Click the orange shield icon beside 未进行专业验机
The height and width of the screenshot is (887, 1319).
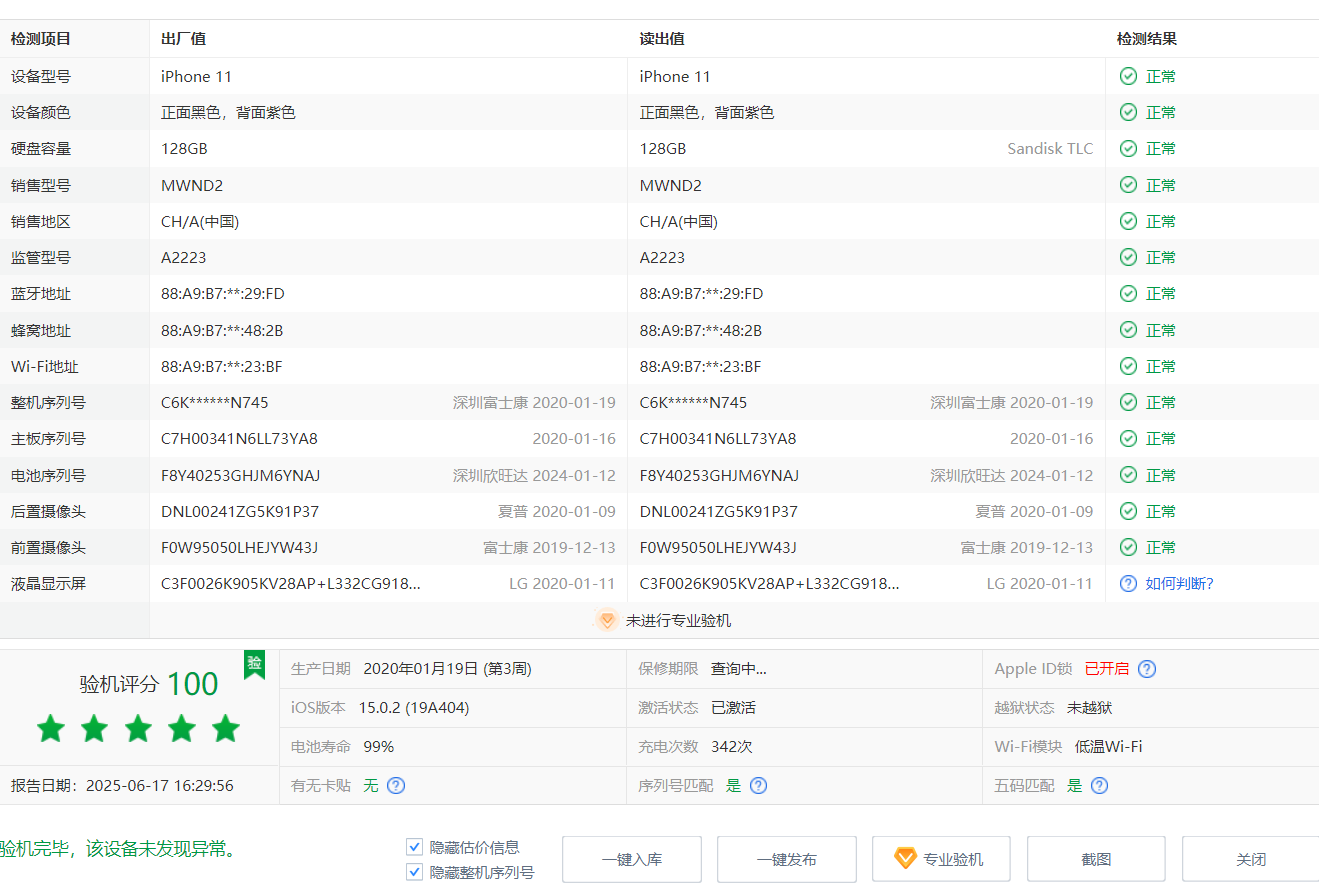607,620
